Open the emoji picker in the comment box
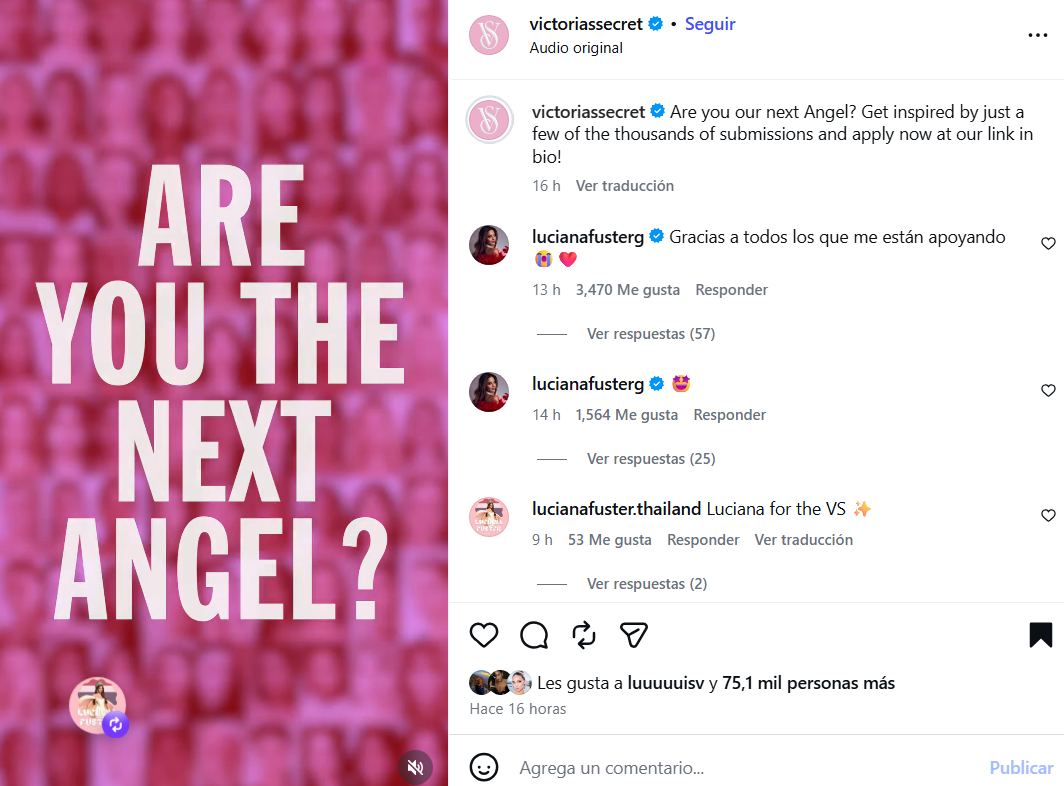This screenshot has width=1064, height=786. coord(485,768)
